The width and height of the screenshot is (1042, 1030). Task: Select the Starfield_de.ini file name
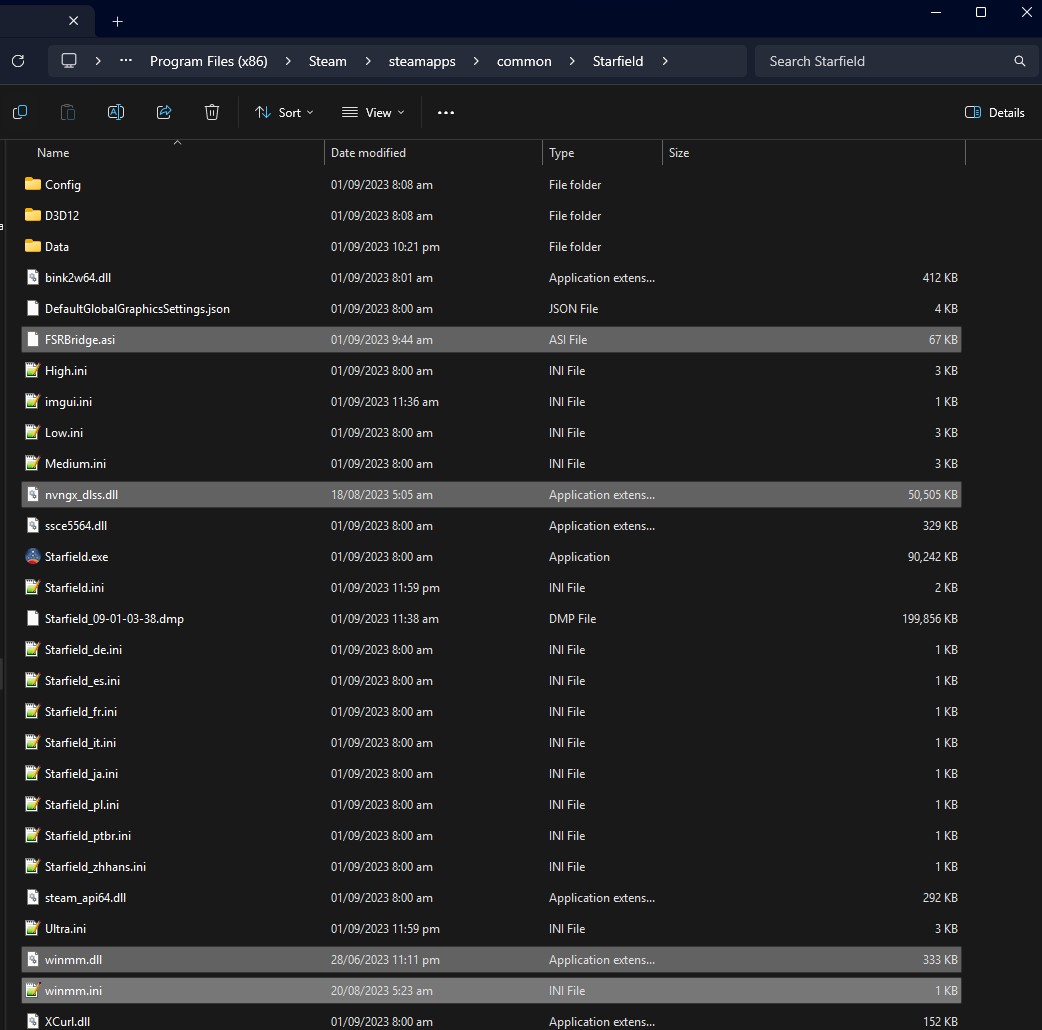(83, 650)
